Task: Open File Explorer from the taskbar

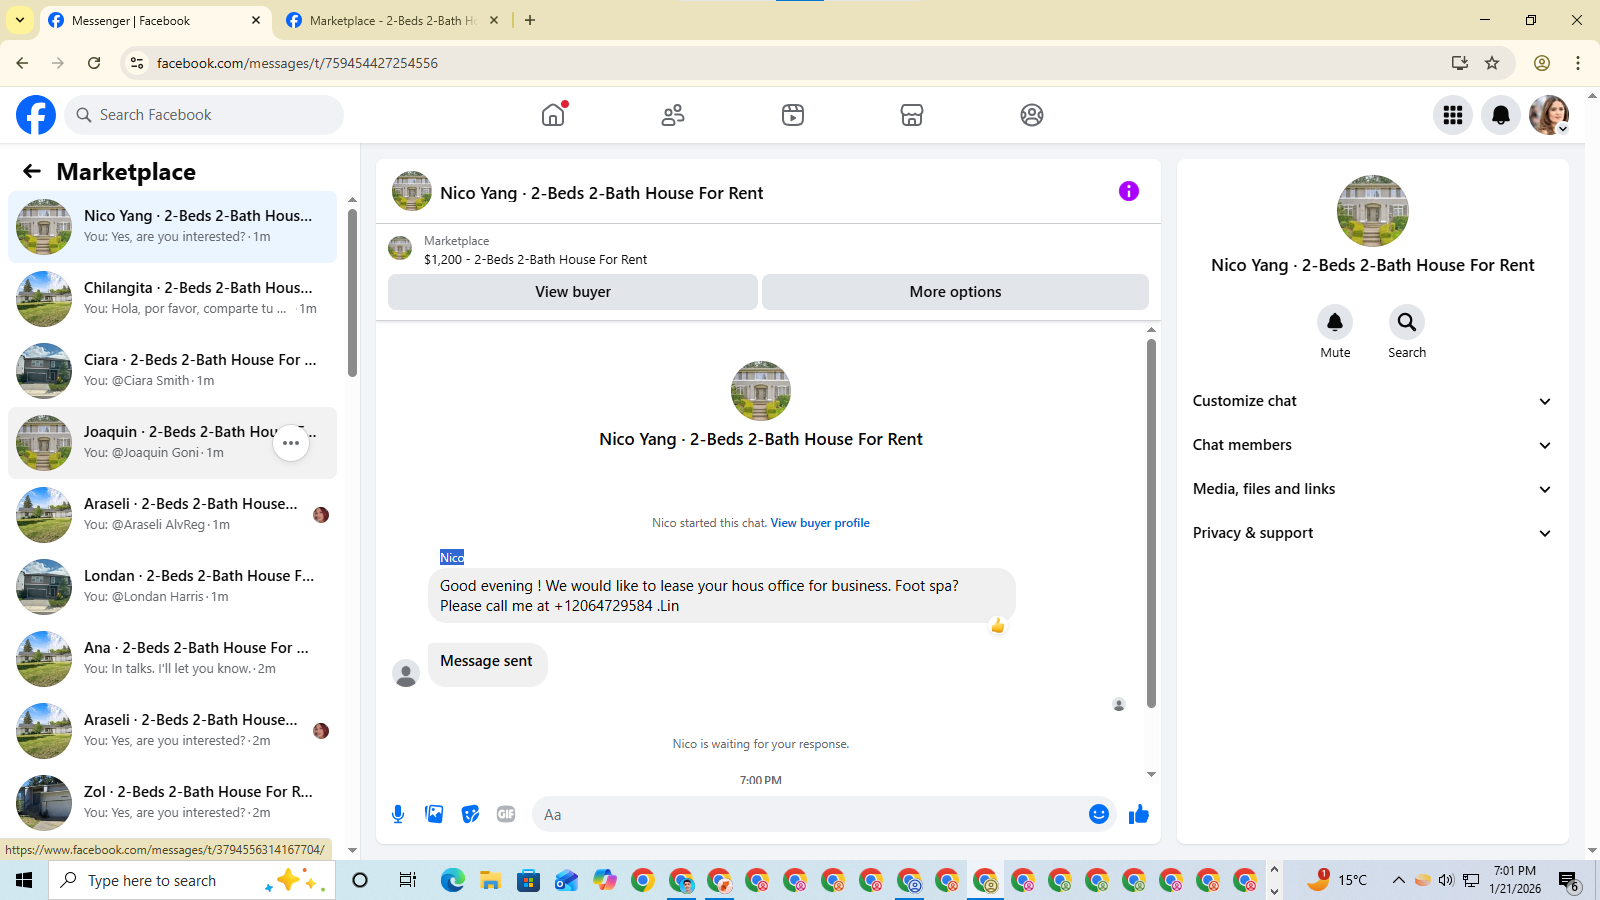Action: pyautogui.click(x=490, y=880)
